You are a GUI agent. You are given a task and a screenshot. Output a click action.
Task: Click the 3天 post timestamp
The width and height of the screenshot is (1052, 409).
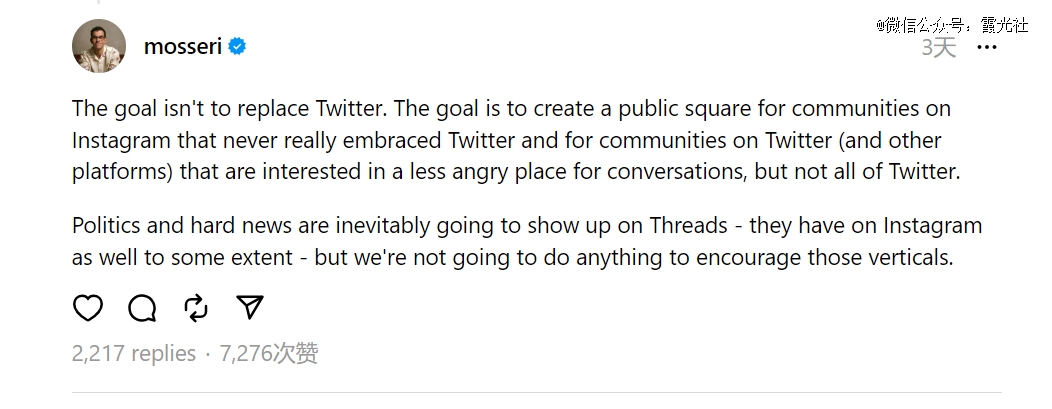point(938,48)
